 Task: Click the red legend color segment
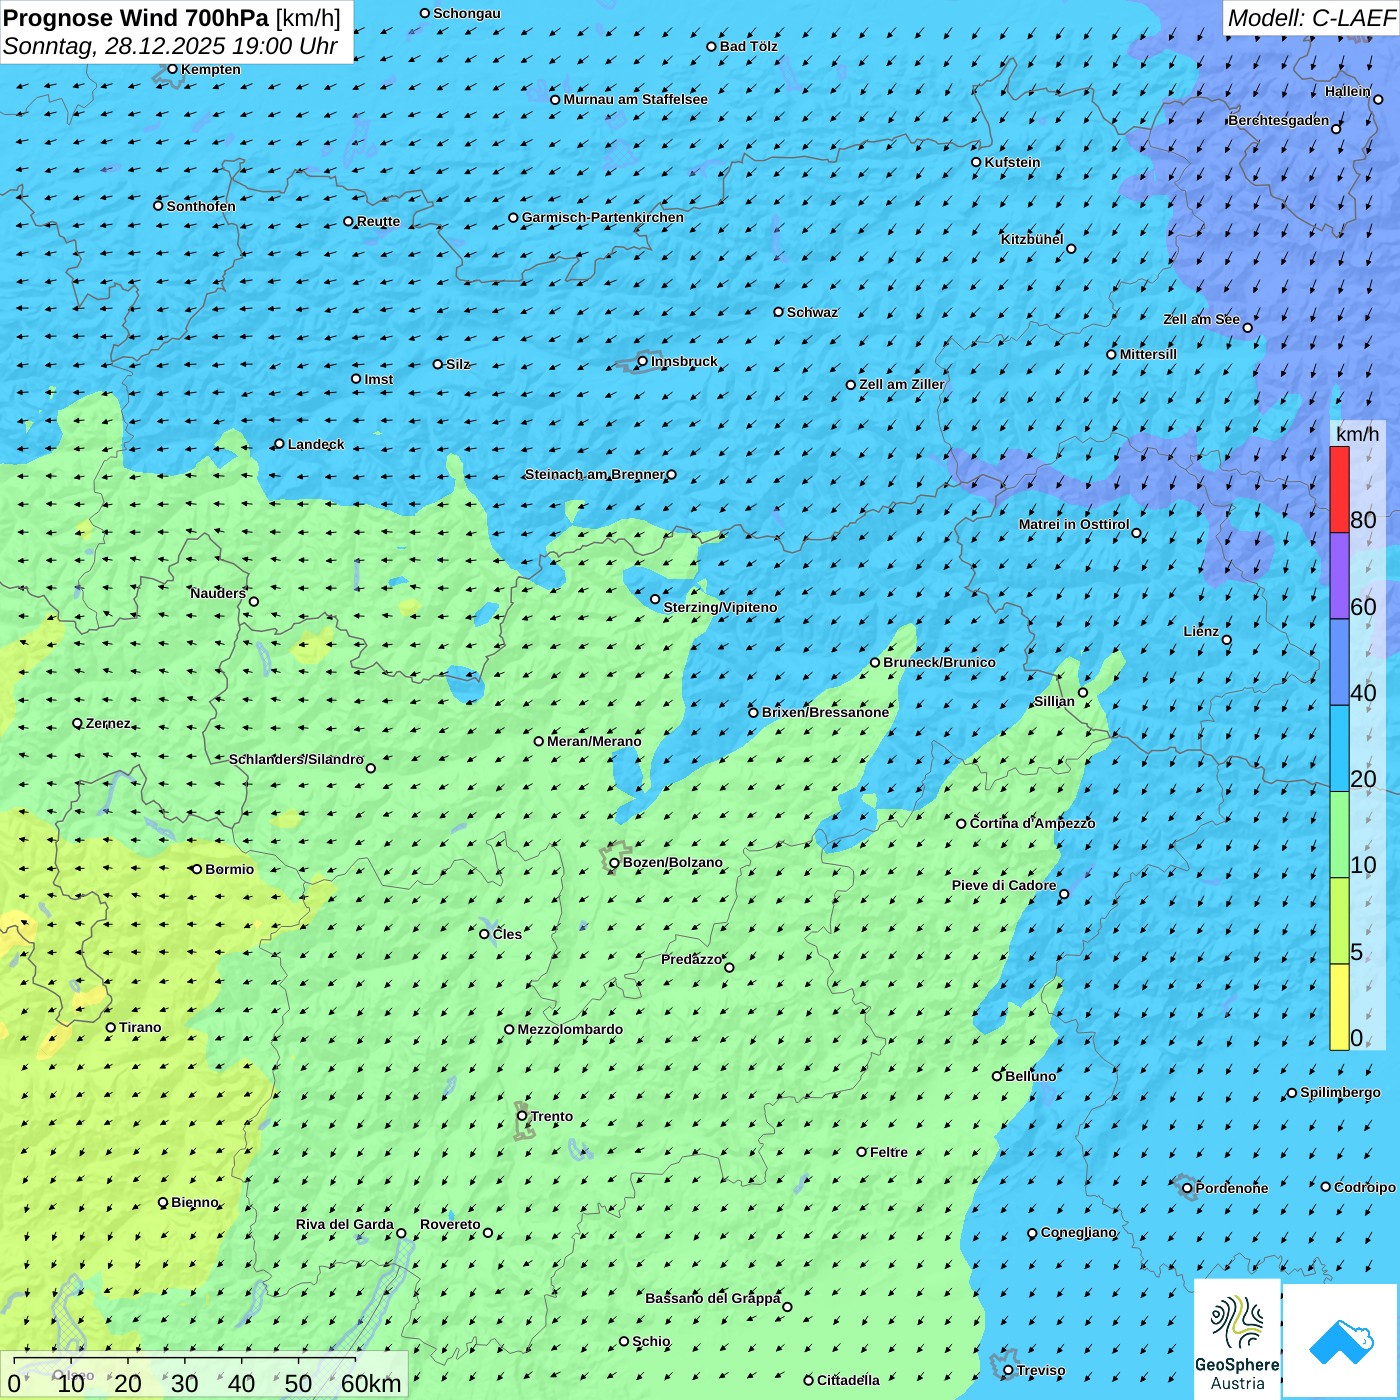1339,489
